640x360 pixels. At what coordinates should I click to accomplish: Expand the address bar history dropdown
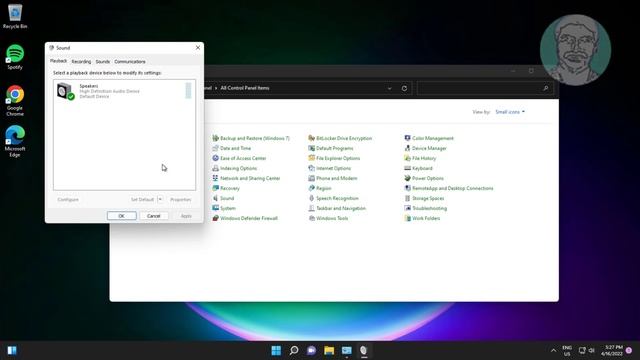(x=389, y=88)
